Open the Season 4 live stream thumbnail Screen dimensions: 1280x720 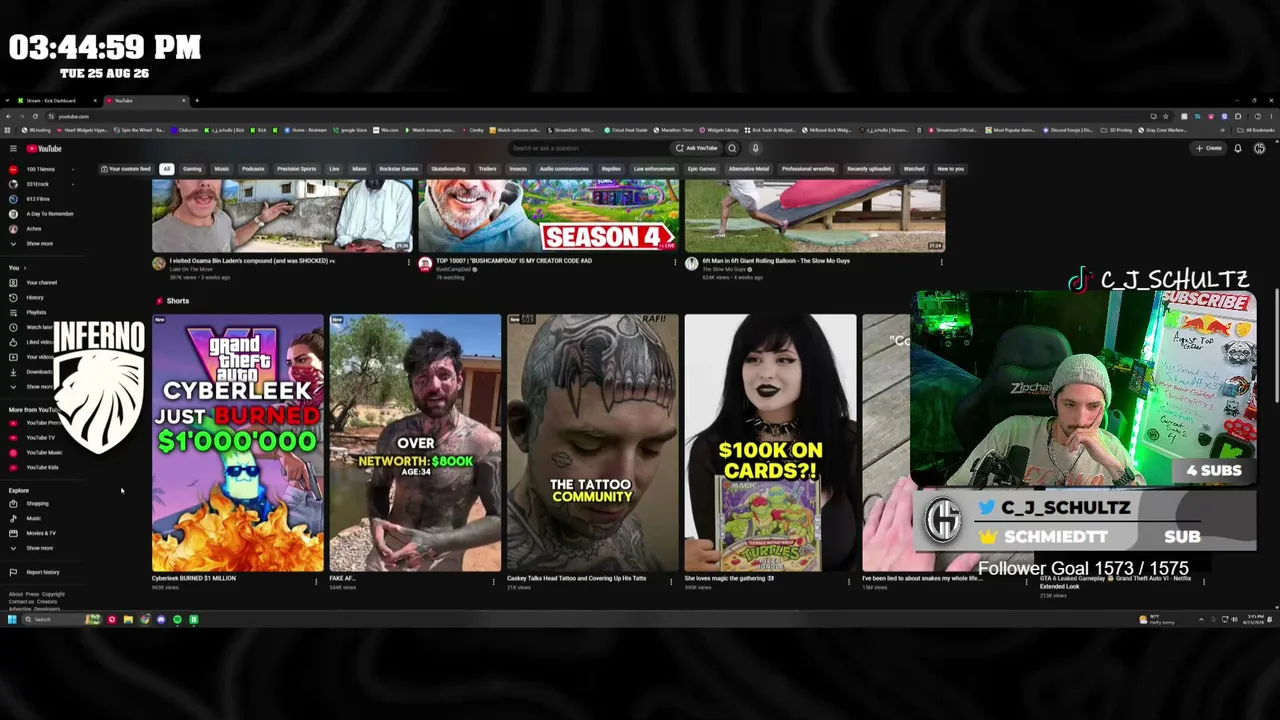[x=548, y=217]
